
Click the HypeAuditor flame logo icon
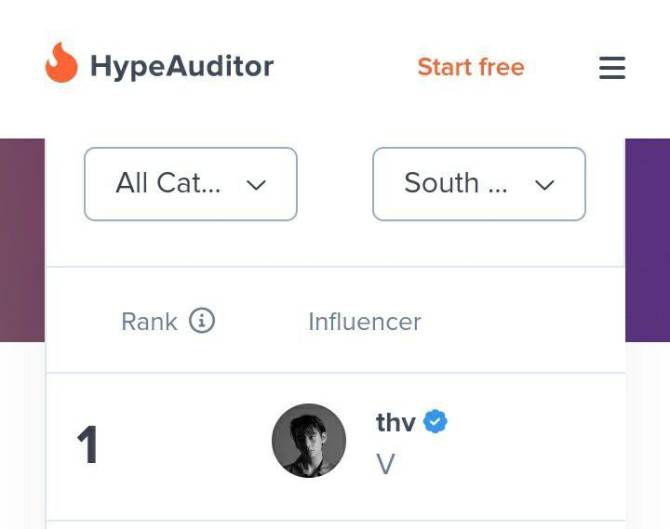tap(62, 62)
